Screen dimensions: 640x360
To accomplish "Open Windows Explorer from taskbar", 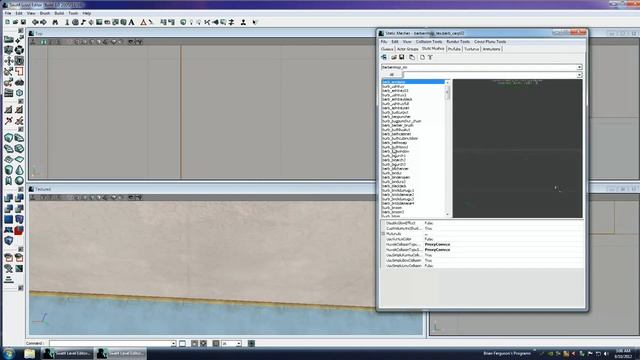I will pyautogui.click(x=29, y=353).
